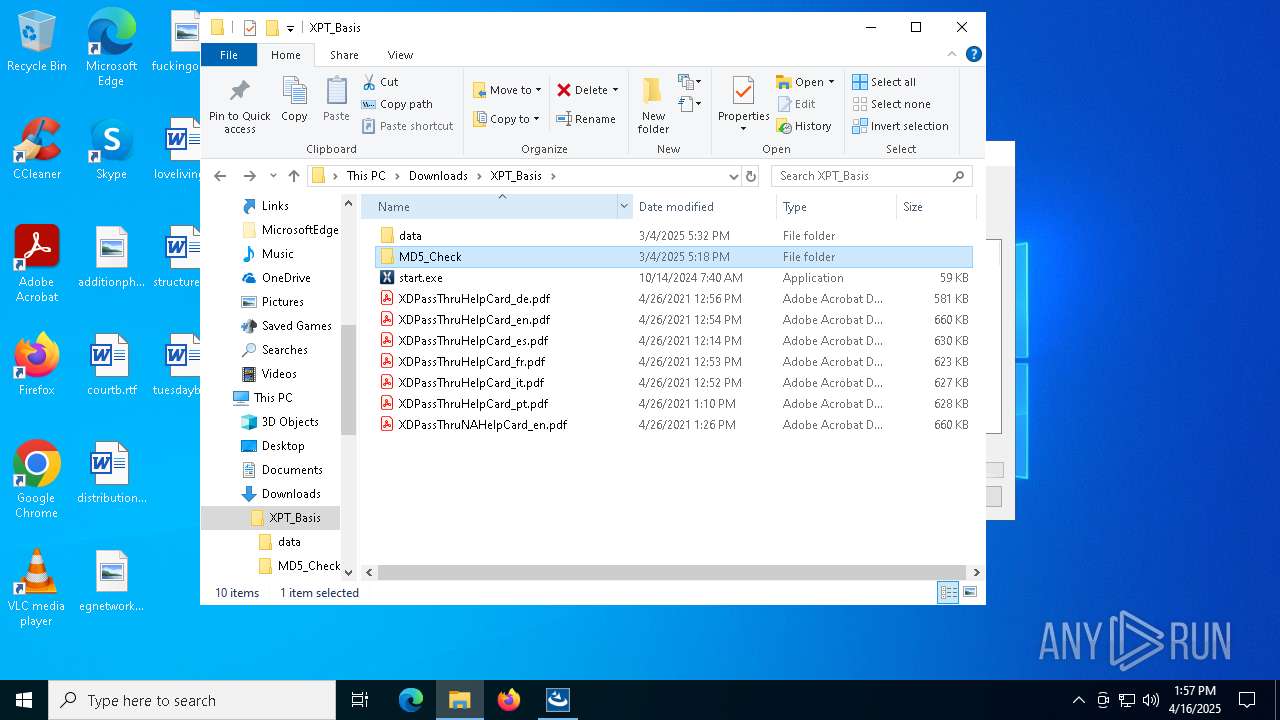Open the History command
This screenshot has height=720, width=1280.
coord(804,126)
